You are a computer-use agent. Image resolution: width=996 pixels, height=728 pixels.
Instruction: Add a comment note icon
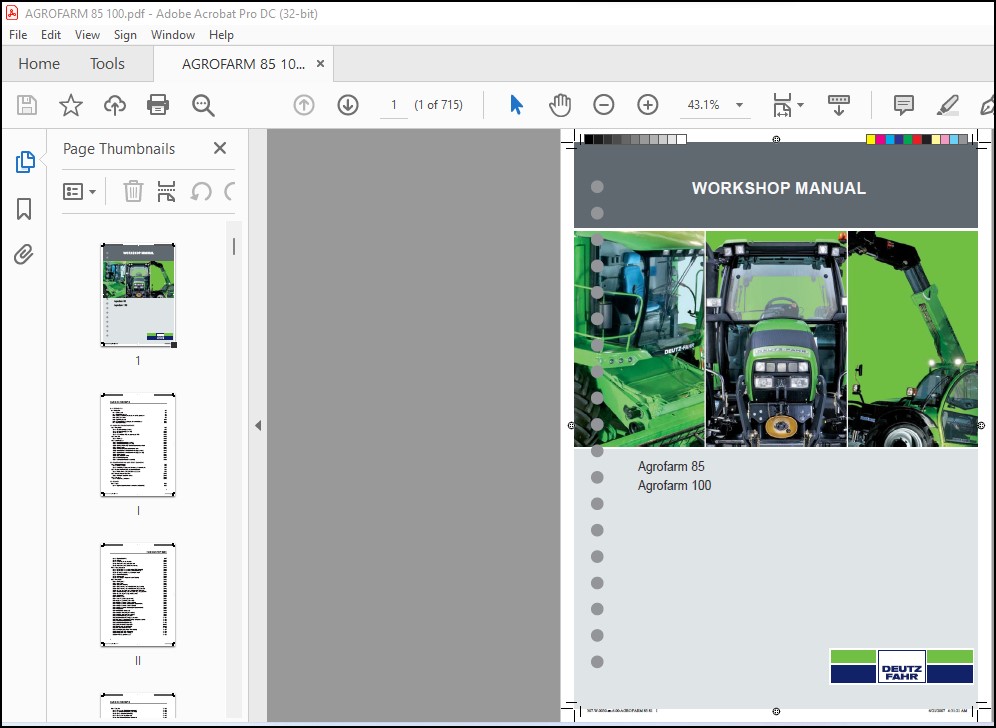(903, 105)
